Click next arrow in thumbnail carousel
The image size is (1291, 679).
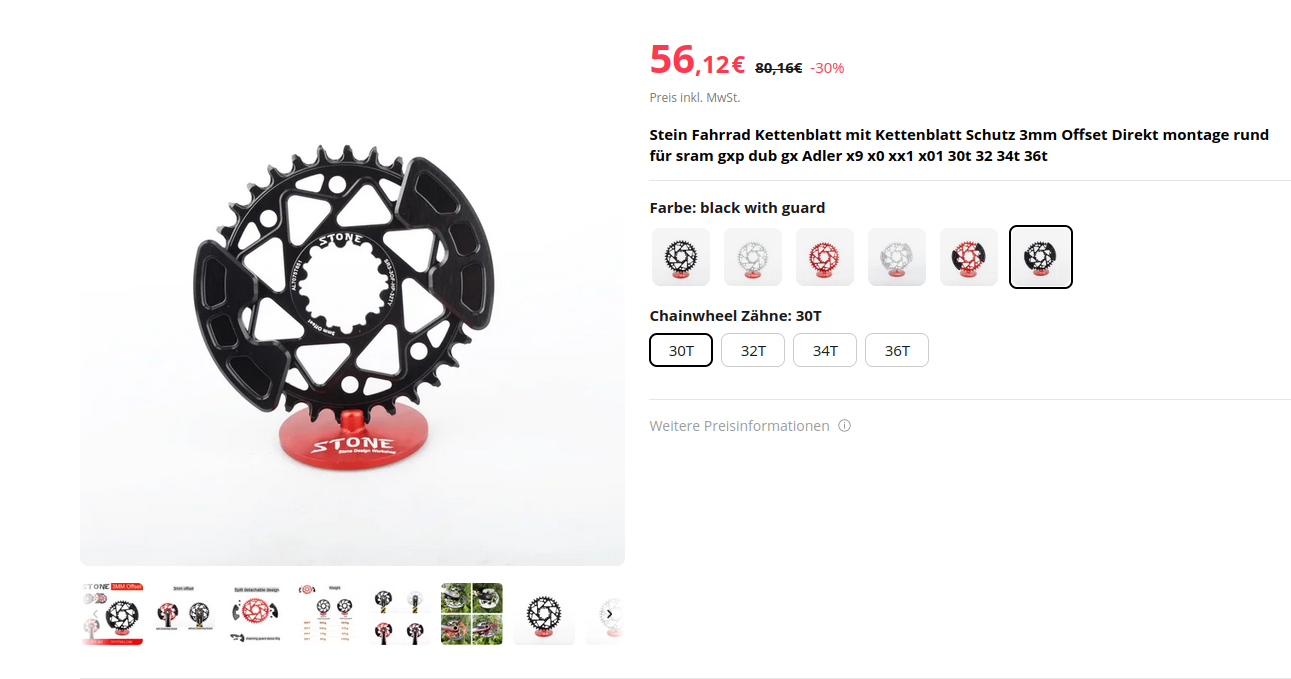click(609, 614)
